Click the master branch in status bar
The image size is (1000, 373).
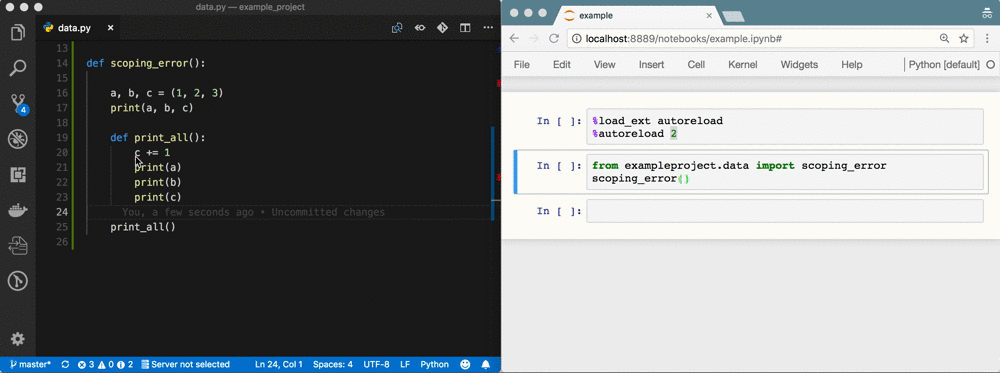click(x=31, y=365)
